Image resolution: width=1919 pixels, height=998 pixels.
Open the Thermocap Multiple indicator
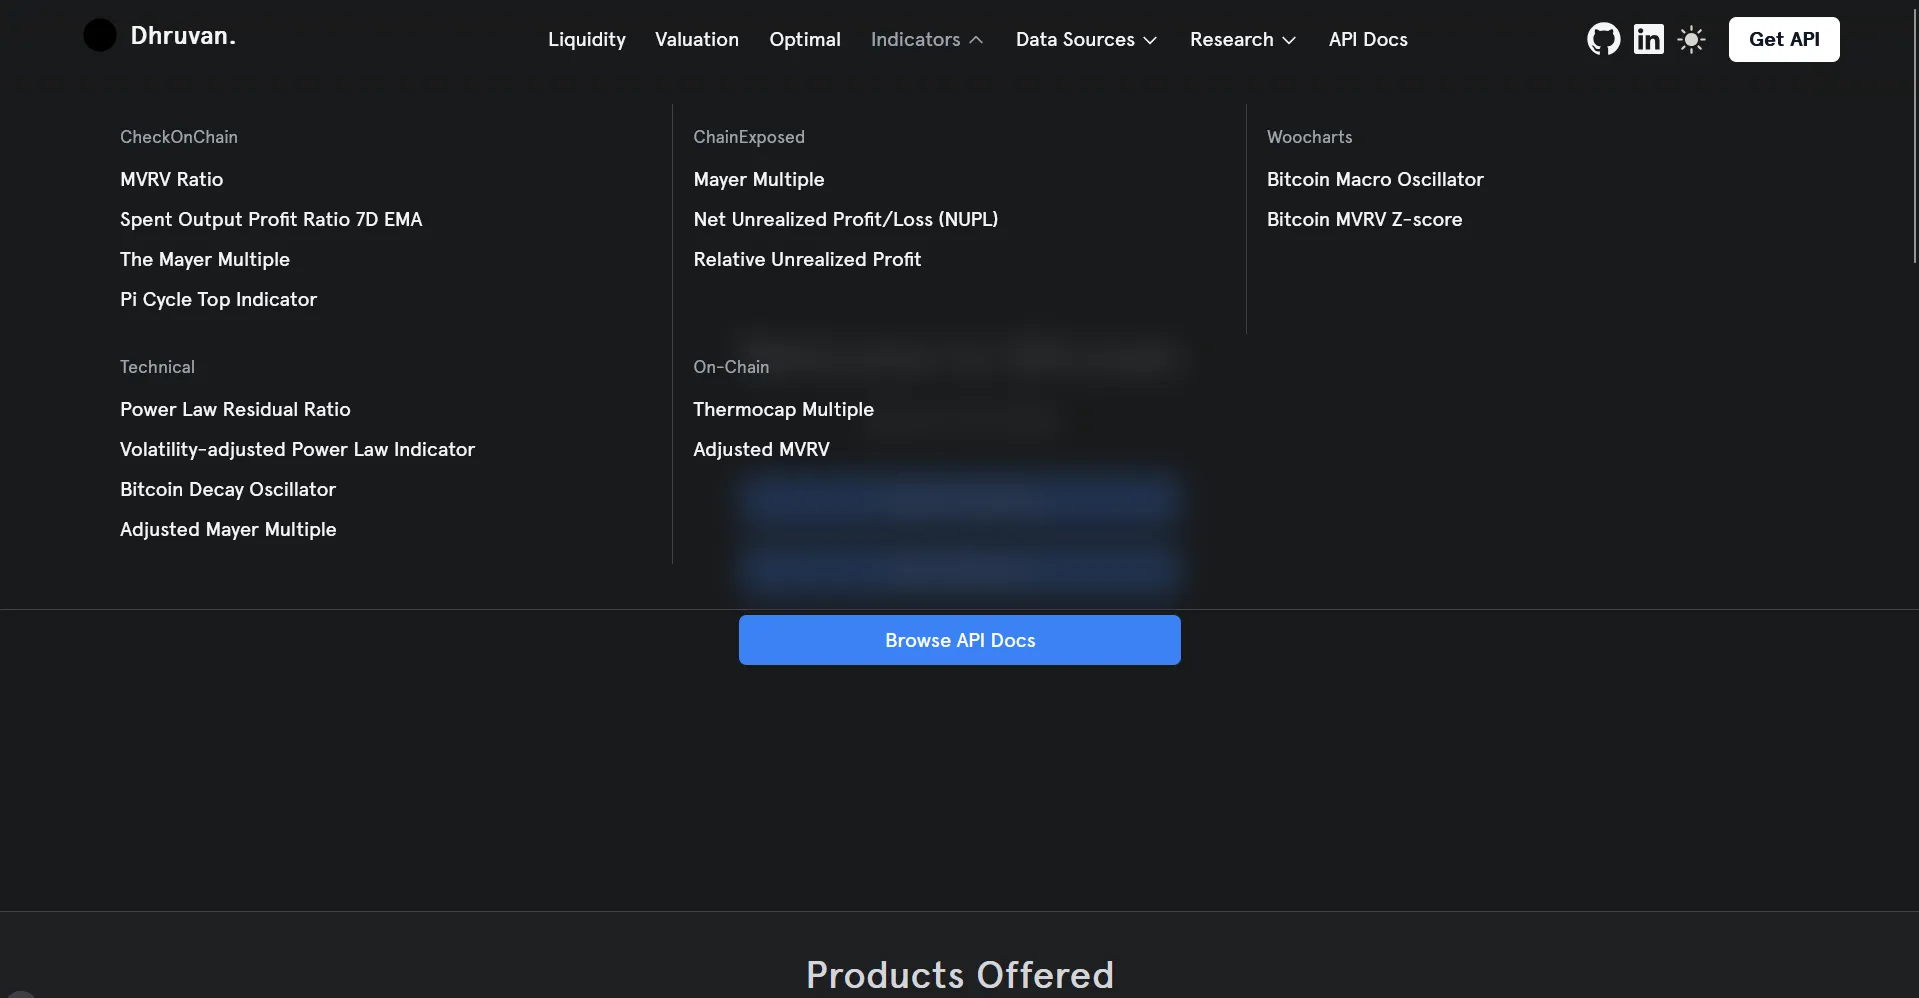click(x=783, y=409)
